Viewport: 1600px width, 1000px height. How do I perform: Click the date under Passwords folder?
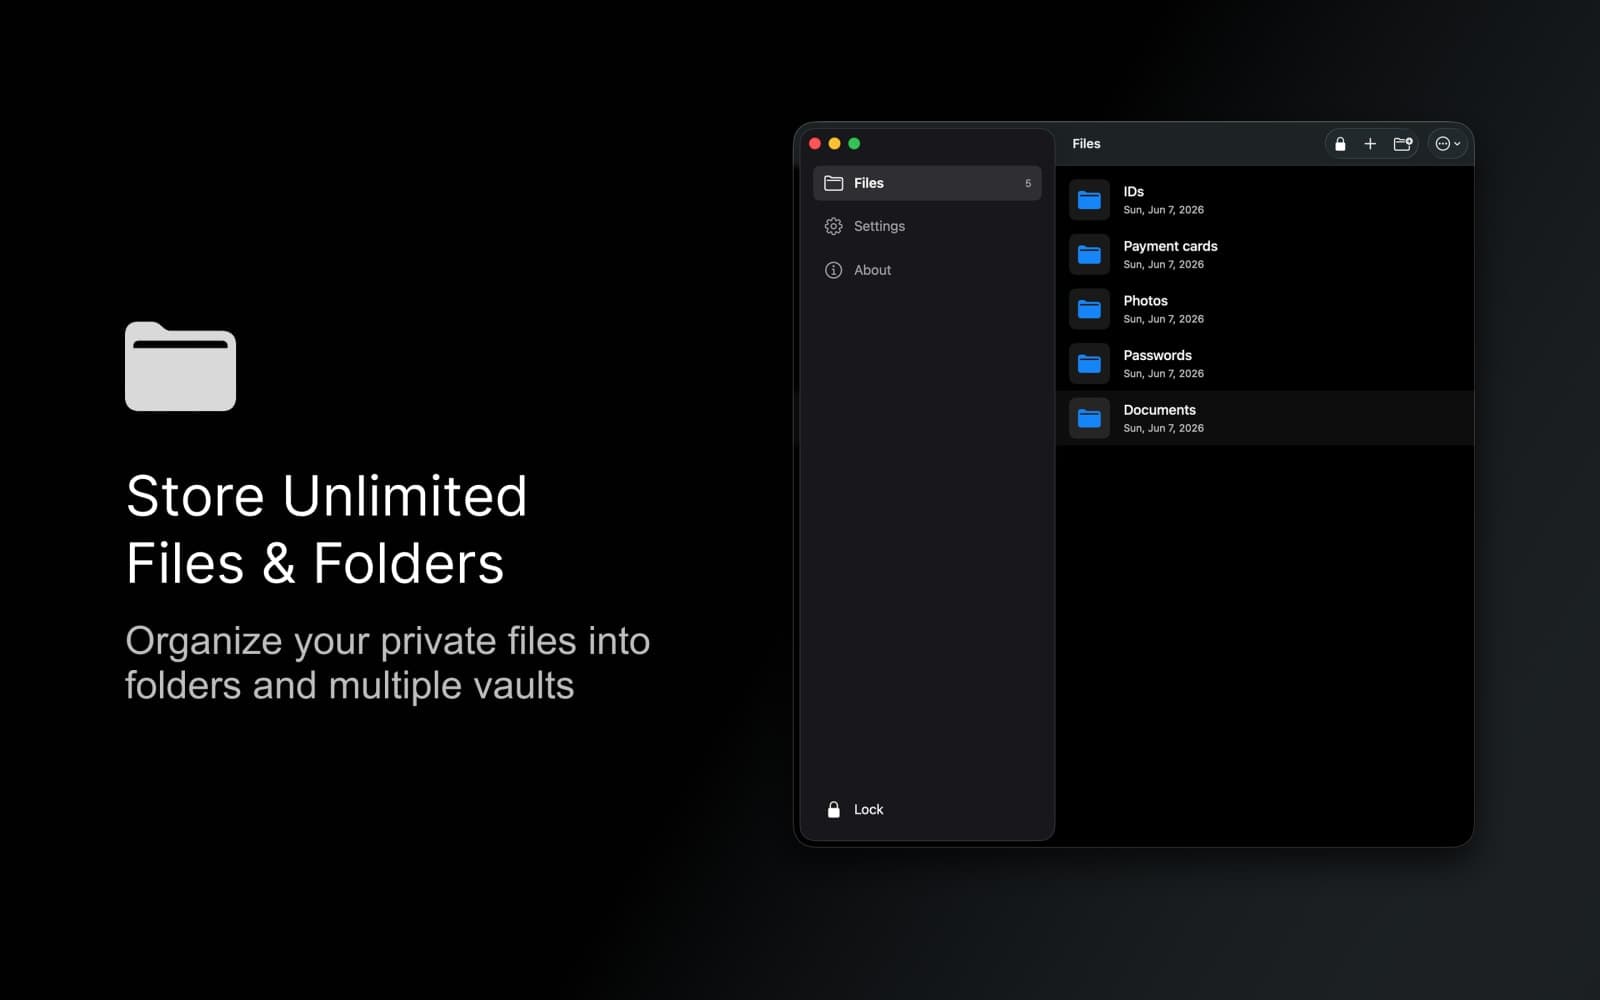pos(1163,374)
